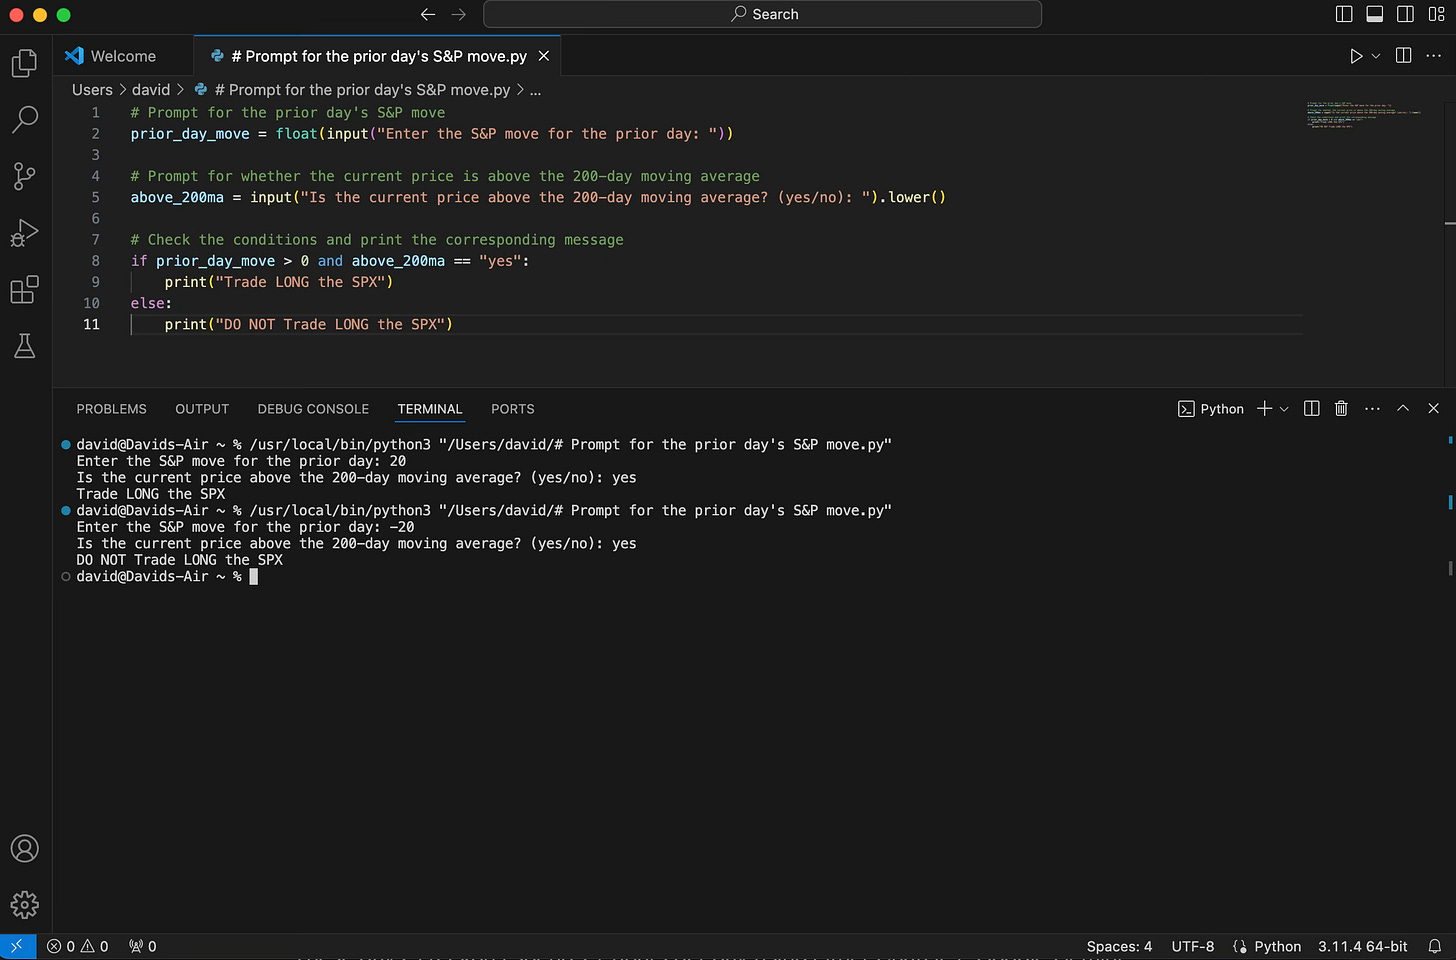This screenshot has height=960, width=1456.
Task: Click the code minimap preview
Action: coord(1365,115)
